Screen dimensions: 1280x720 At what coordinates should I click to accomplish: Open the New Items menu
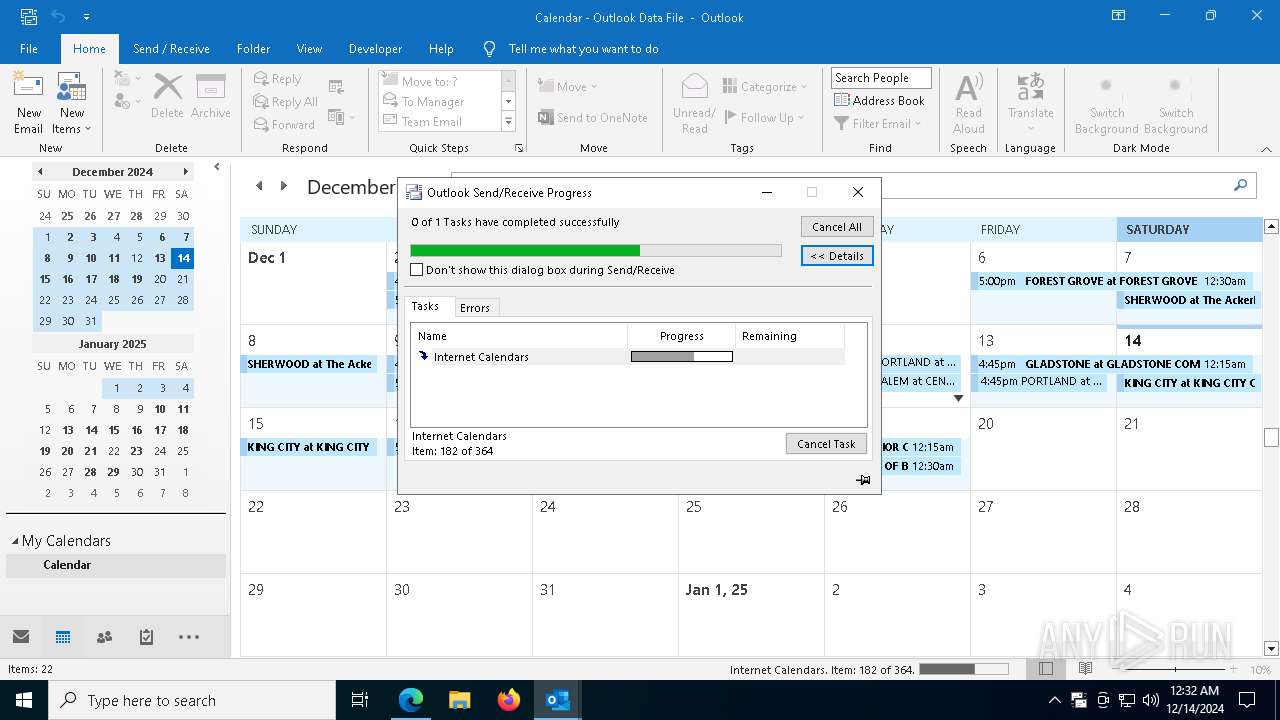pos(71,104)
